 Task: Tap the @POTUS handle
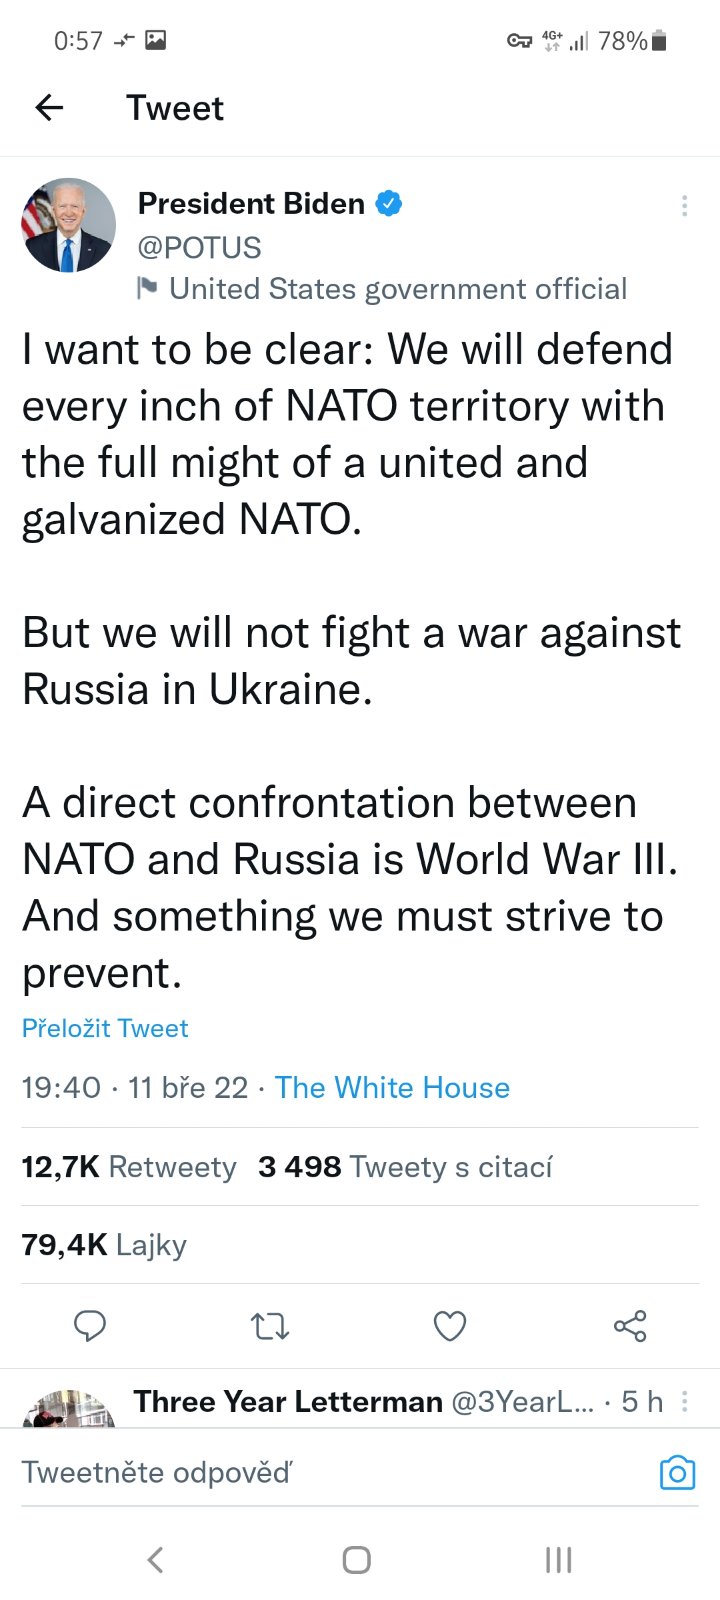point(199,247)
